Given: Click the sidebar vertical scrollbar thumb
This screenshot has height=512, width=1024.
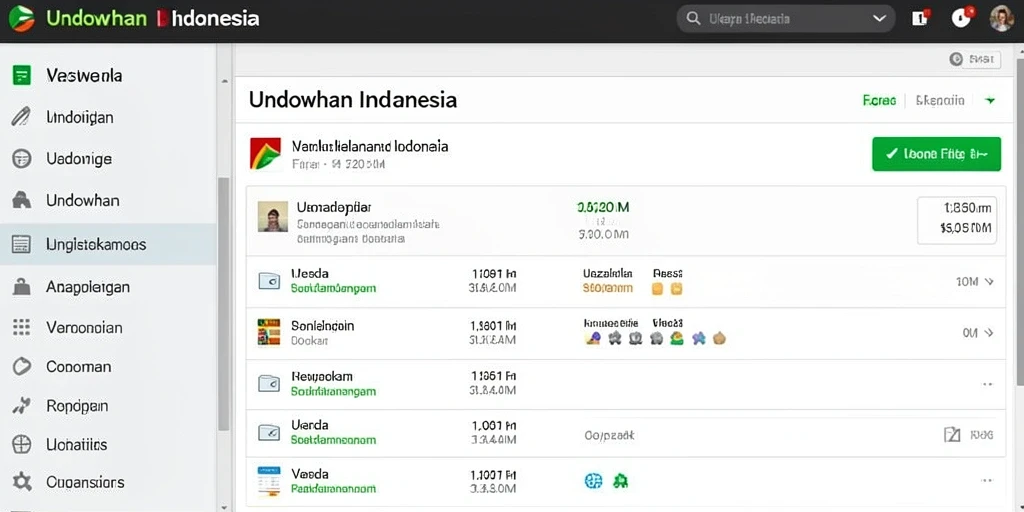Looking at the screenshot, I should click(224, 304).
